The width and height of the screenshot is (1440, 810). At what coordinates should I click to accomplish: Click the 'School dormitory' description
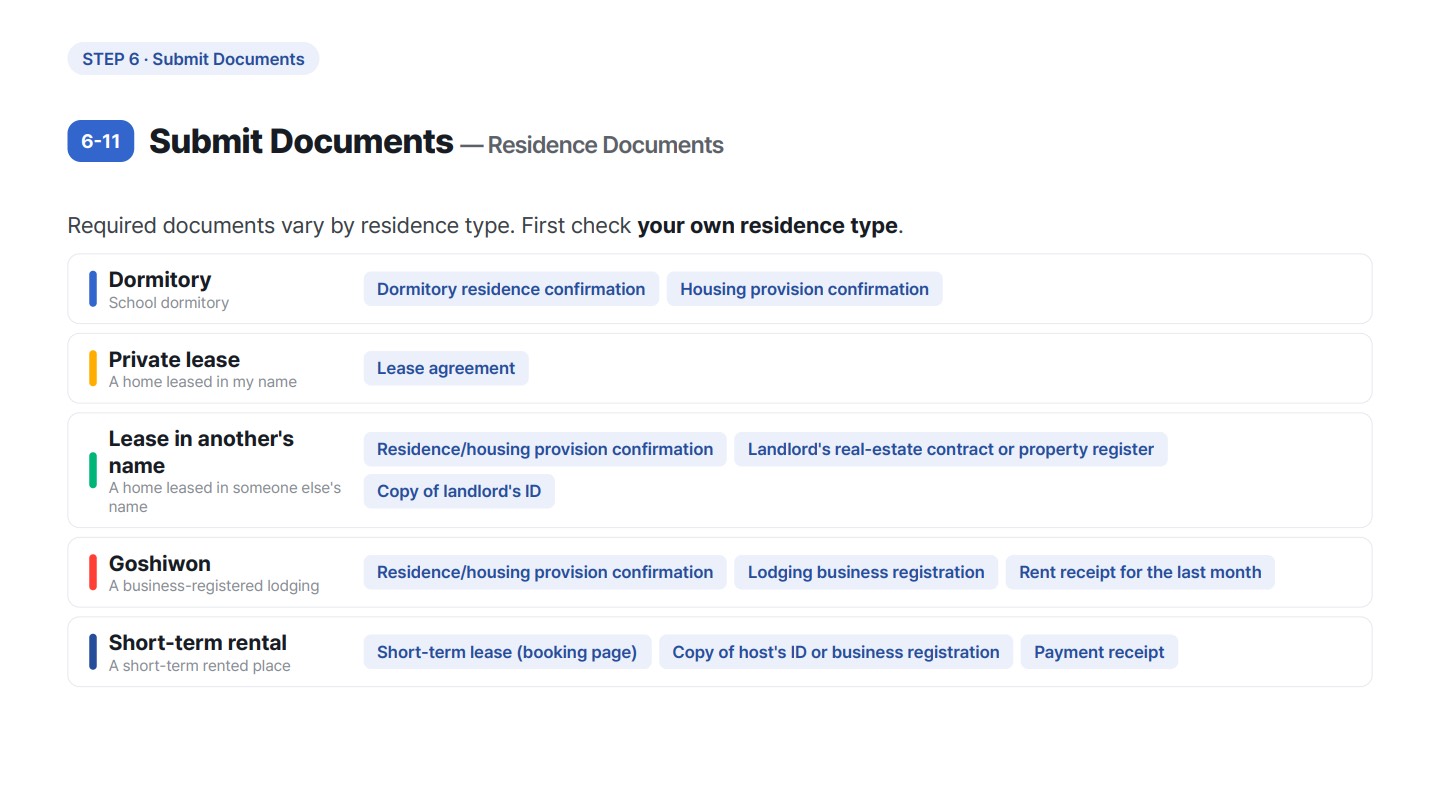(x=169, y=303)
